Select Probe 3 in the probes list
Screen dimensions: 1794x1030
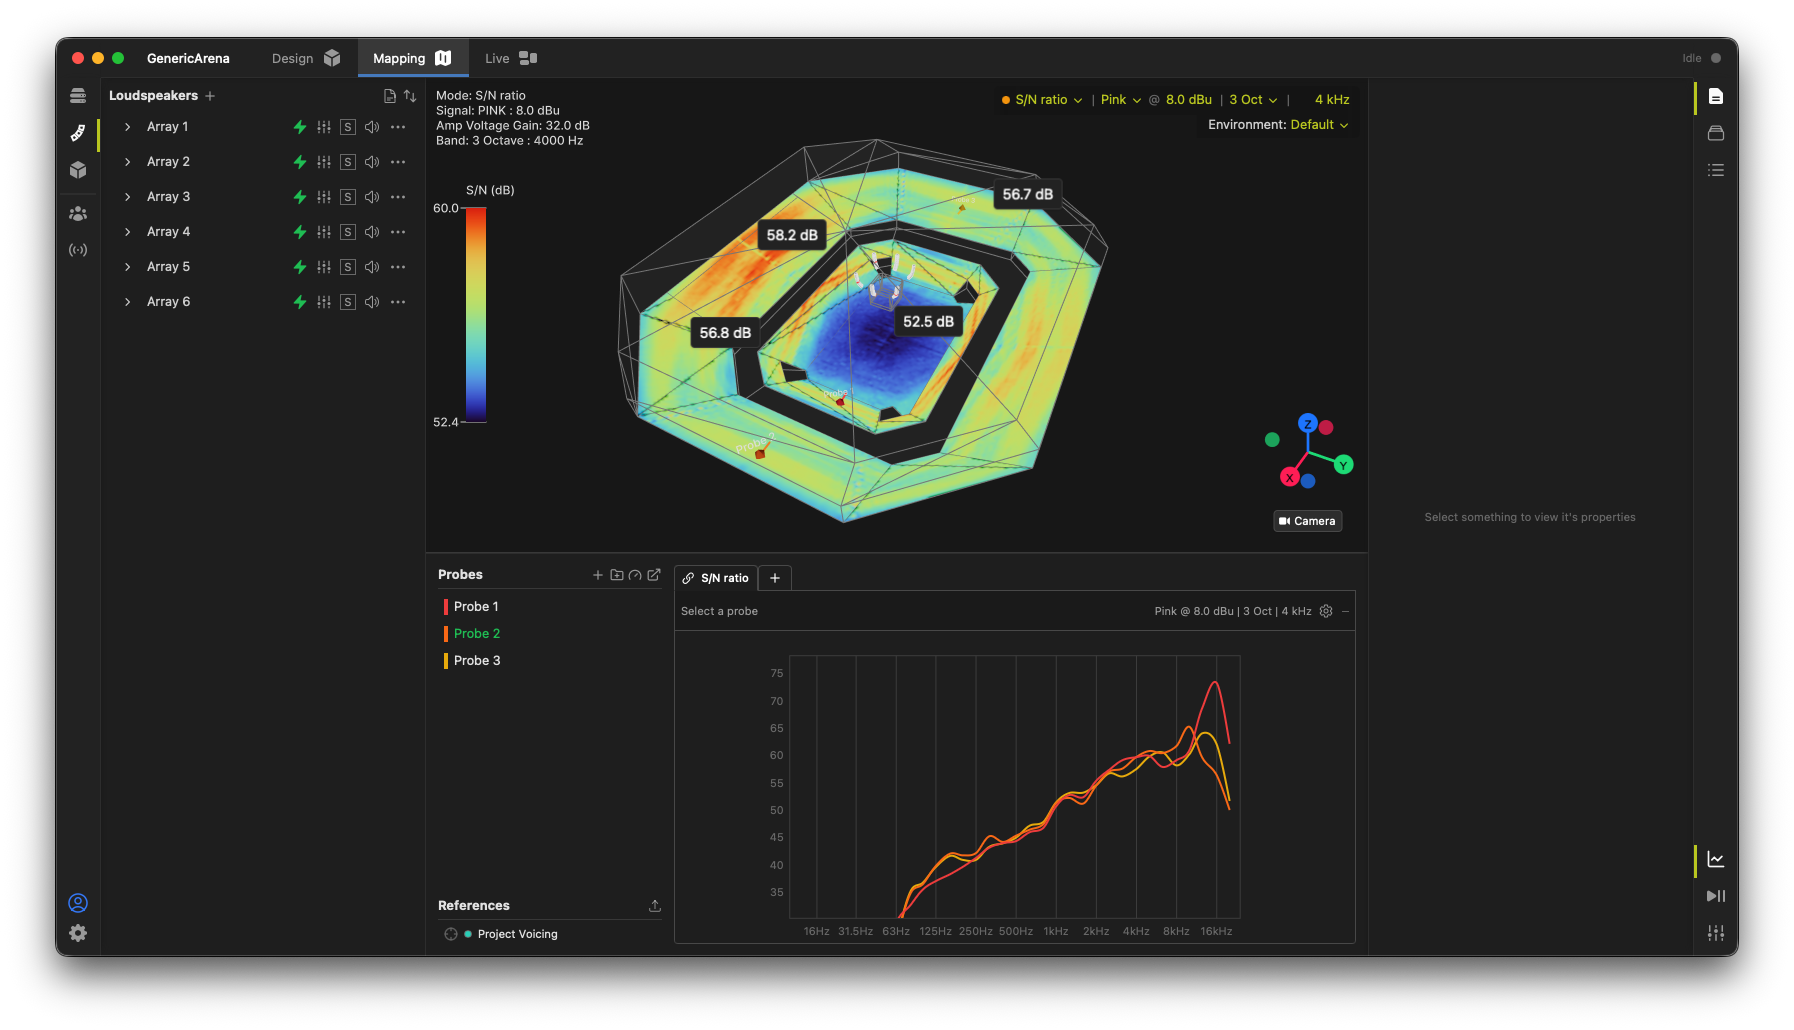pos(477,661)
